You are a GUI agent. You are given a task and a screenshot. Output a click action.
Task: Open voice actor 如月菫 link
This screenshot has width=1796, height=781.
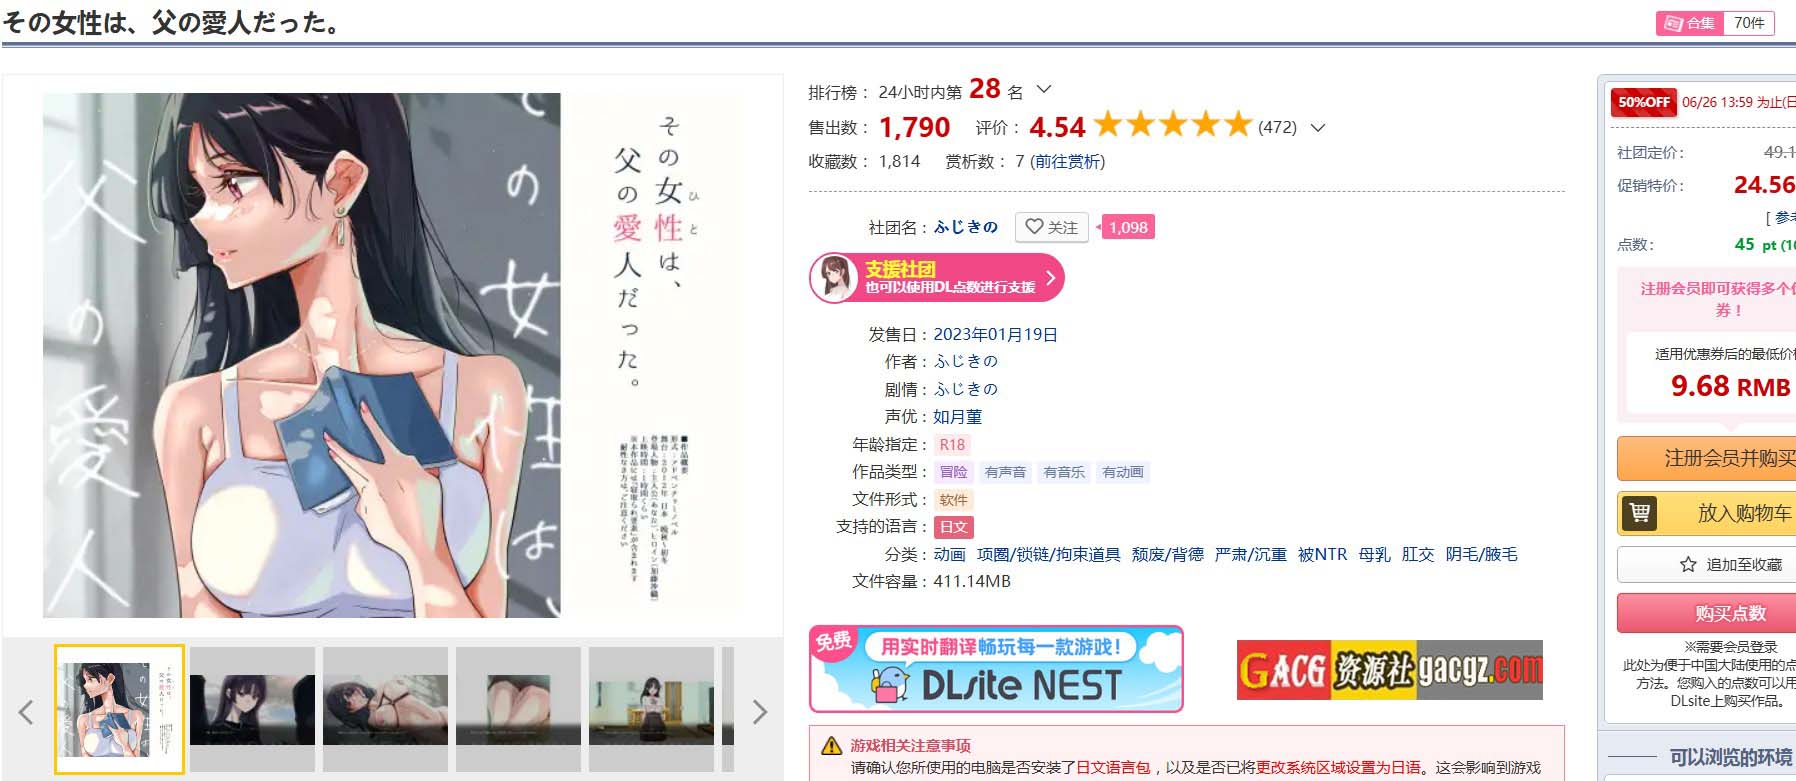(x=958, y=417)
